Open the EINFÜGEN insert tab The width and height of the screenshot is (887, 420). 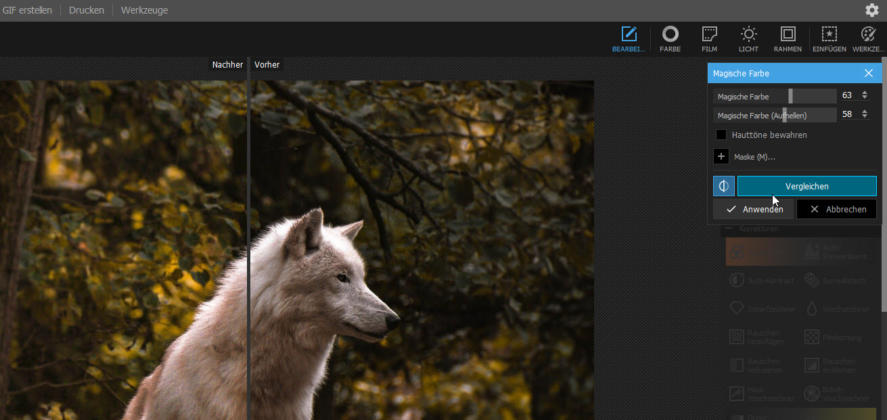829,39
